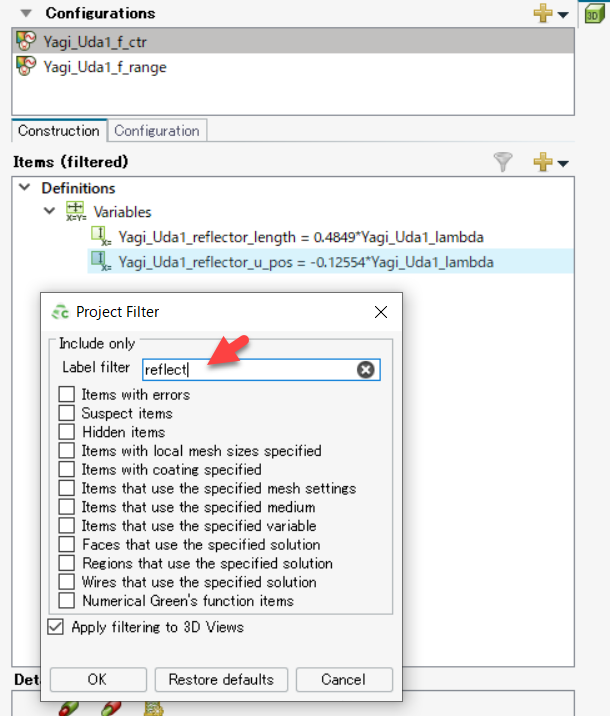Click the Yagi_Uda1_f_range configuration icon

click(26, 66)
